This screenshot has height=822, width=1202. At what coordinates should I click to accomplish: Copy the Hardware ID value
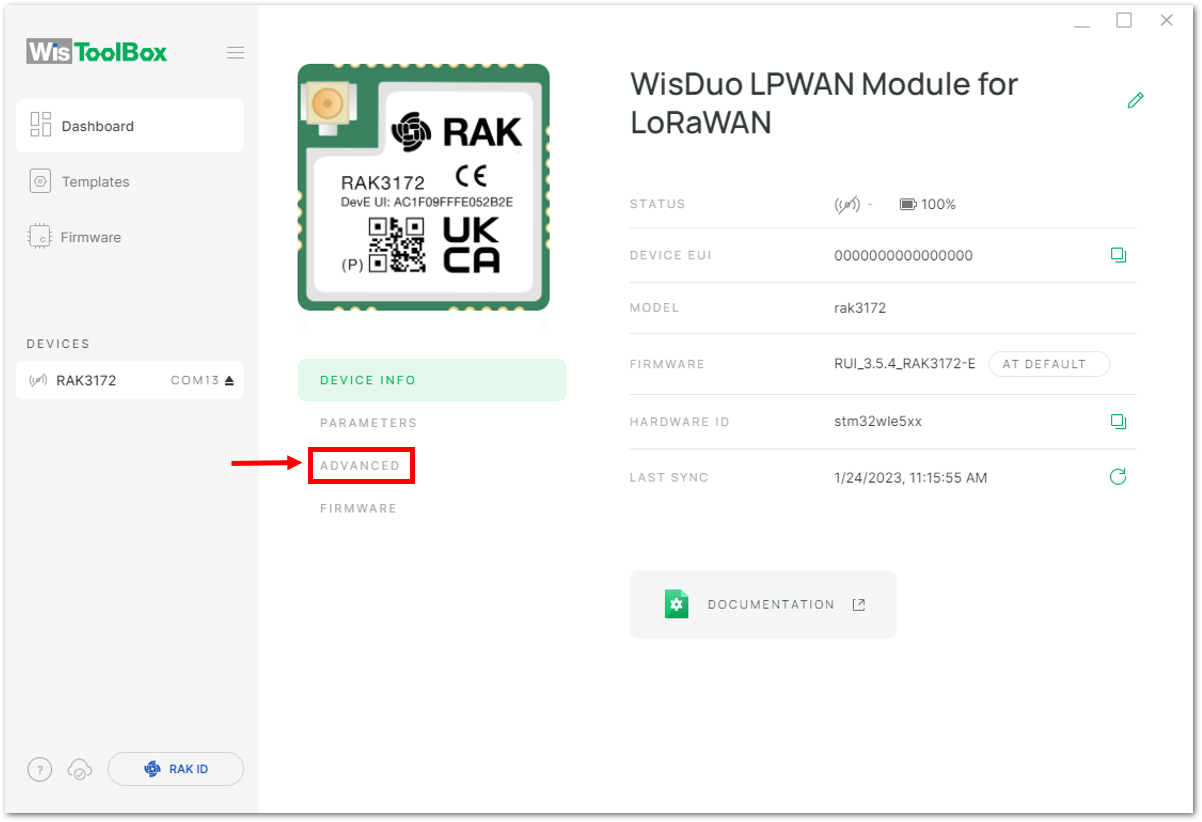tap(1118, 421)
